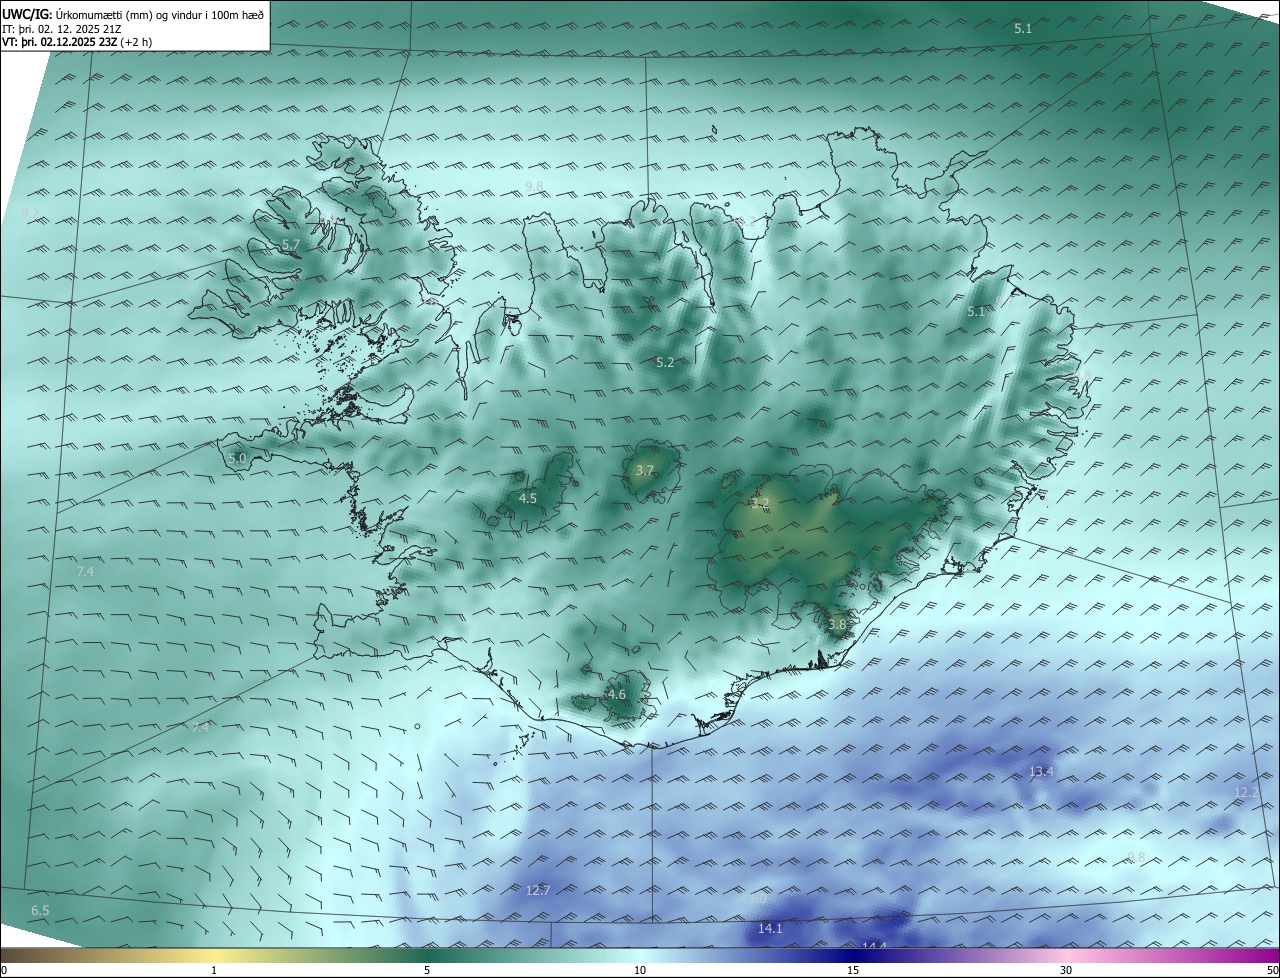Select the VT valid time line 23Z (+2 h)
This screenshot has width=1280, height=978.
(77, 42)
